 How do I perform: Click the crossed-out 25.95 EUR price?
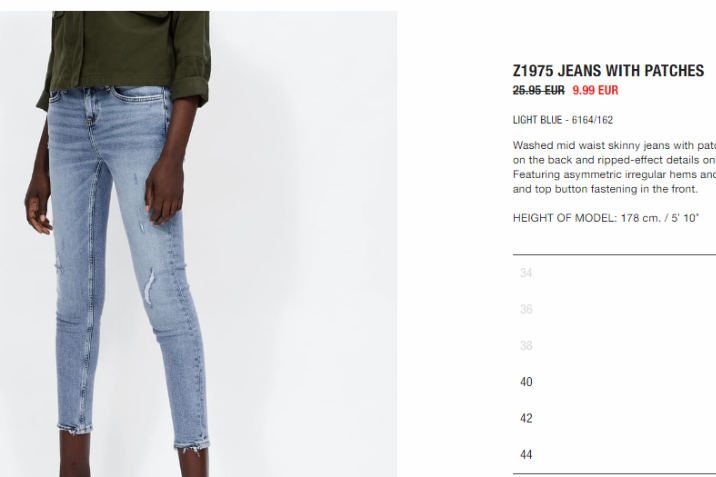click(x=538, y=90)
